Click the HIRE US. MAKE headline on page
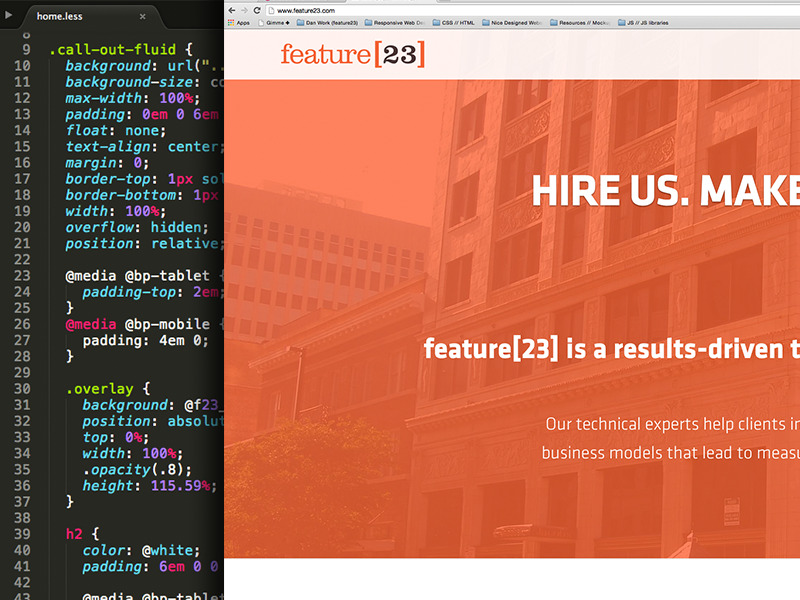Screen dimensions: 800x600 click(665, 191)
